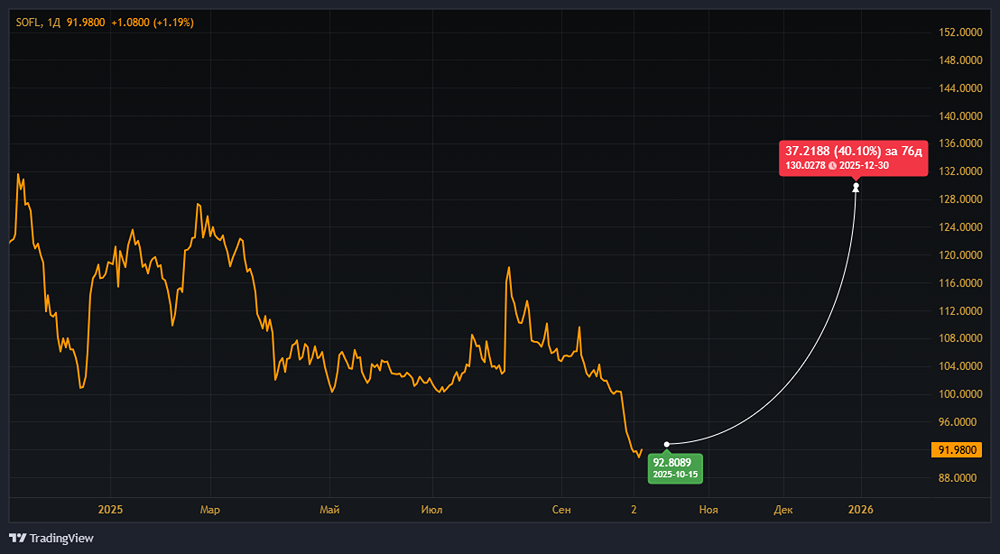Viewport: 1000px width, 554px height.
Task: Click the 2025-12-30 target date text
Action: pos(864,166)
